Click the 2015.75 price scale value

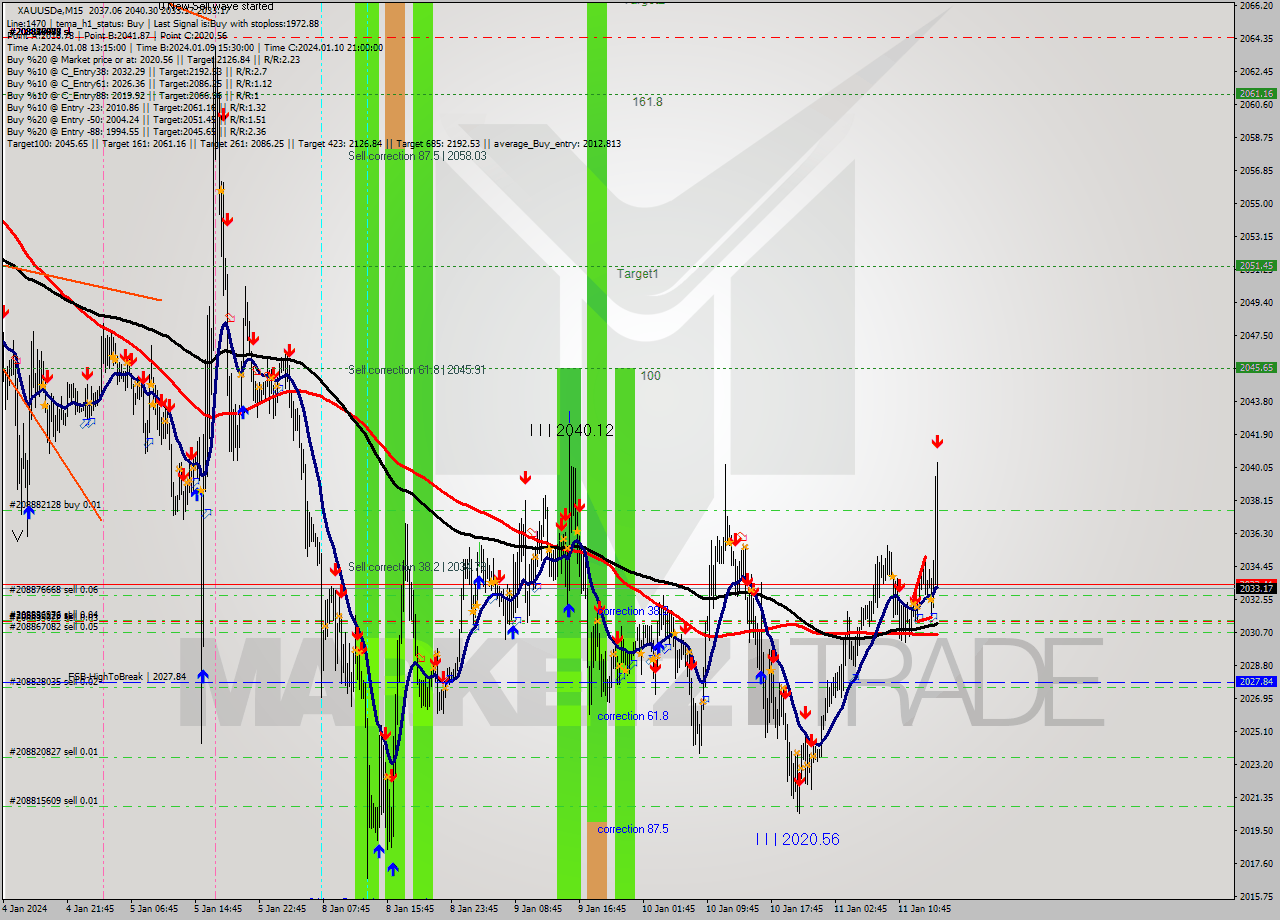click(x=1255, y=896)
